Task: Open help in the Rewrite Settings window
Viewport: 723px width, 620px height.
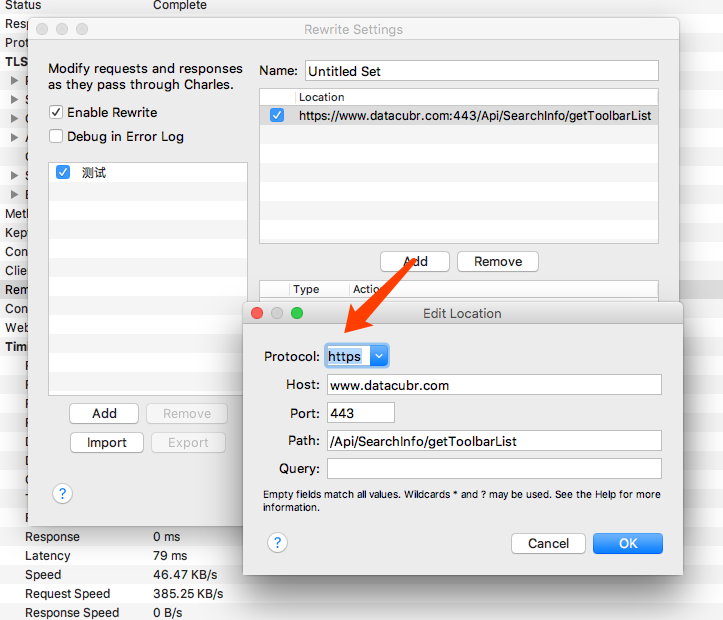Action: click(x=62, y=494)
